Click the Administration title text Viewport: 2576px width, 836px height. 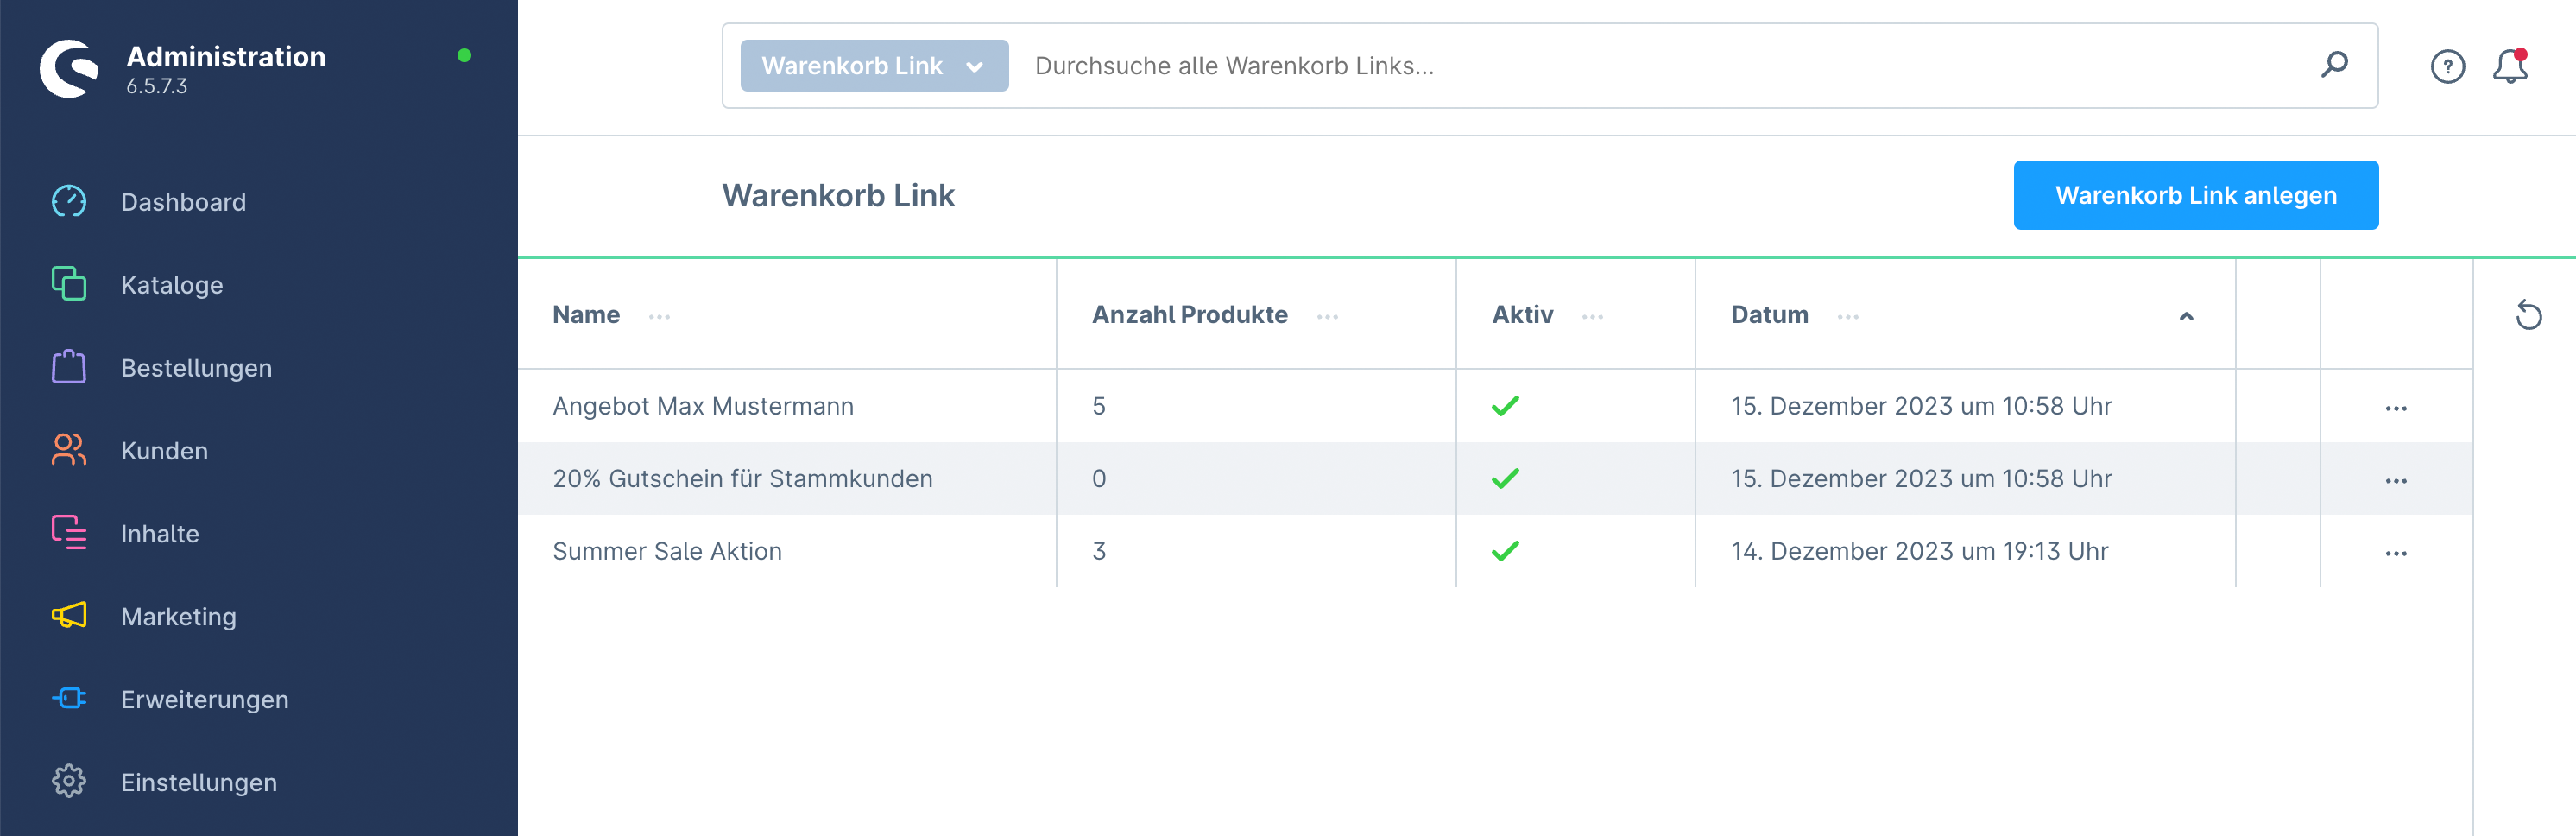pyautogui.click(x=226, y=57)
